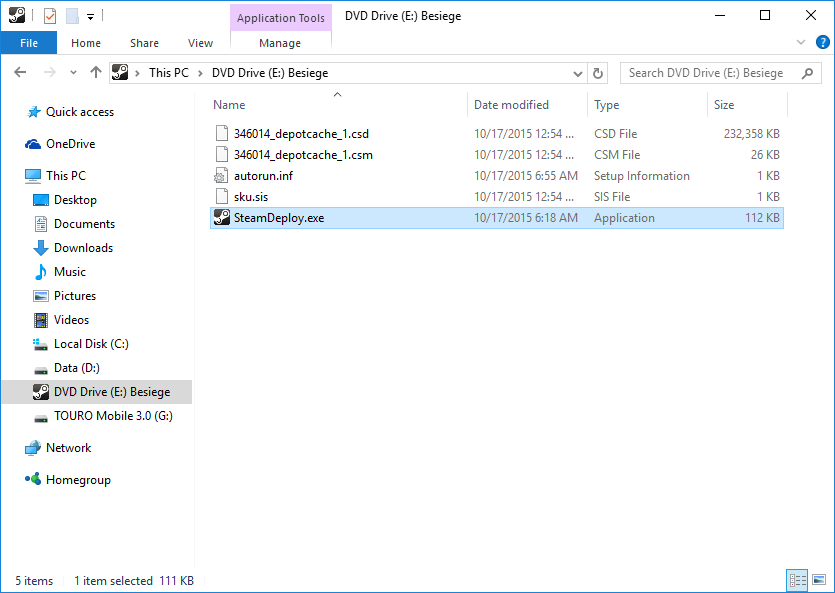This screenshot has width=835, height=593.
Task: Open Videos in navigation pane
Action: coord(71,319)
